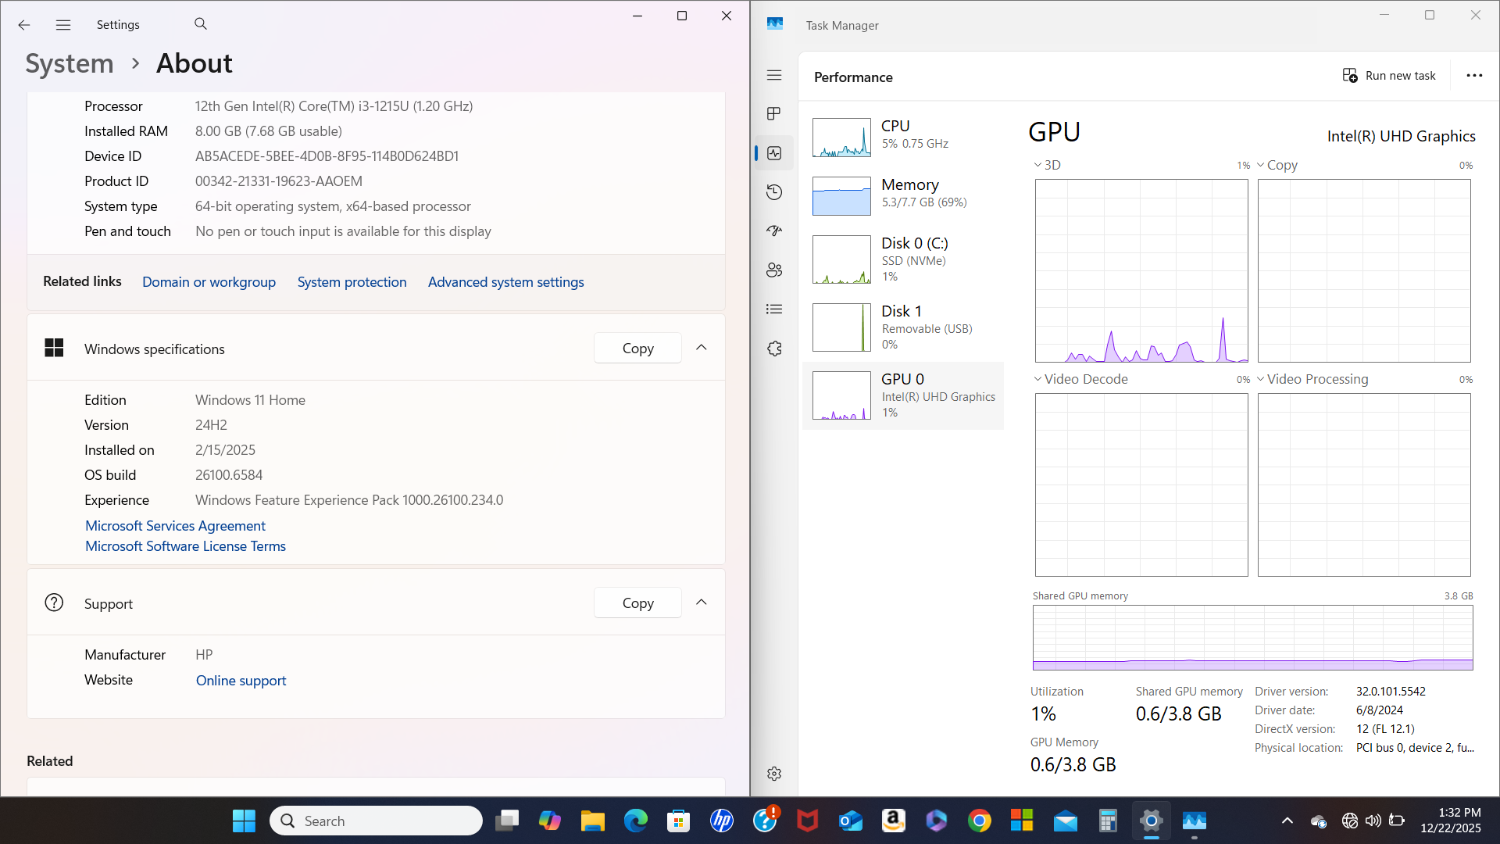Open Services icon in Task Manager sidebar
The image size is (1500, 844).
[x=774, y=349]
